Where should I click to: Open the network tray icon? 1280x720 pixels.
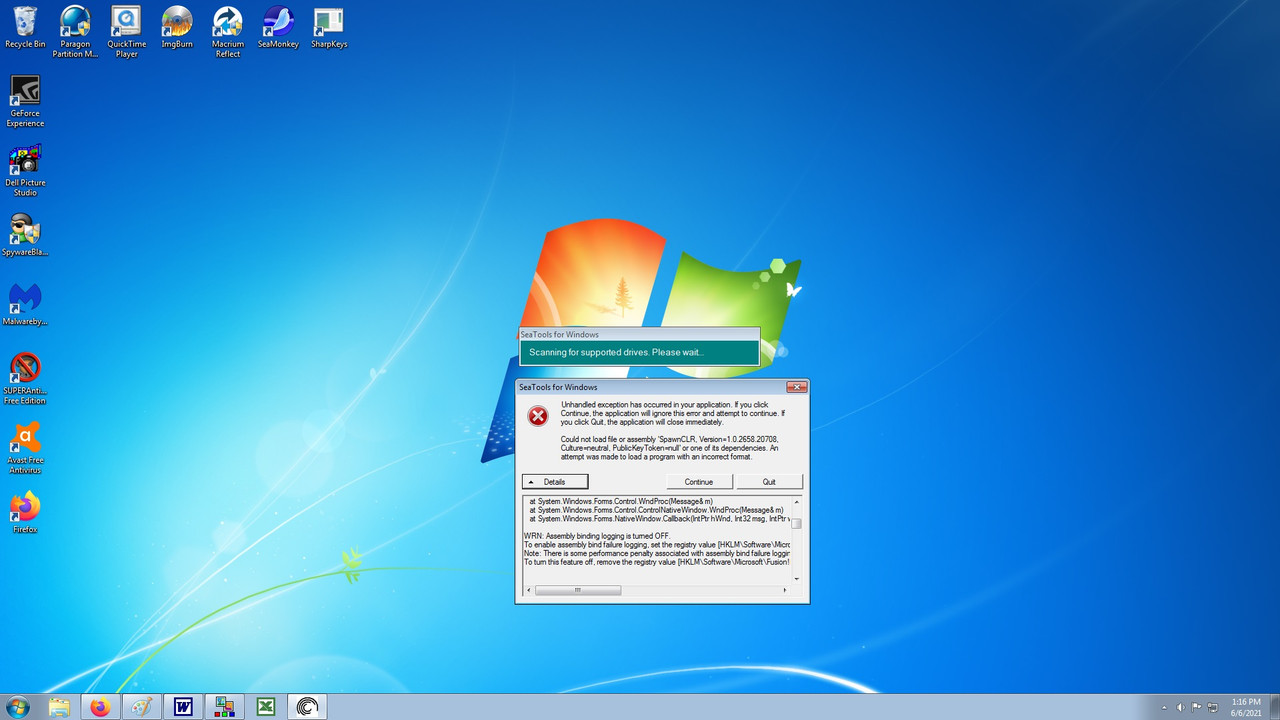1212,707
